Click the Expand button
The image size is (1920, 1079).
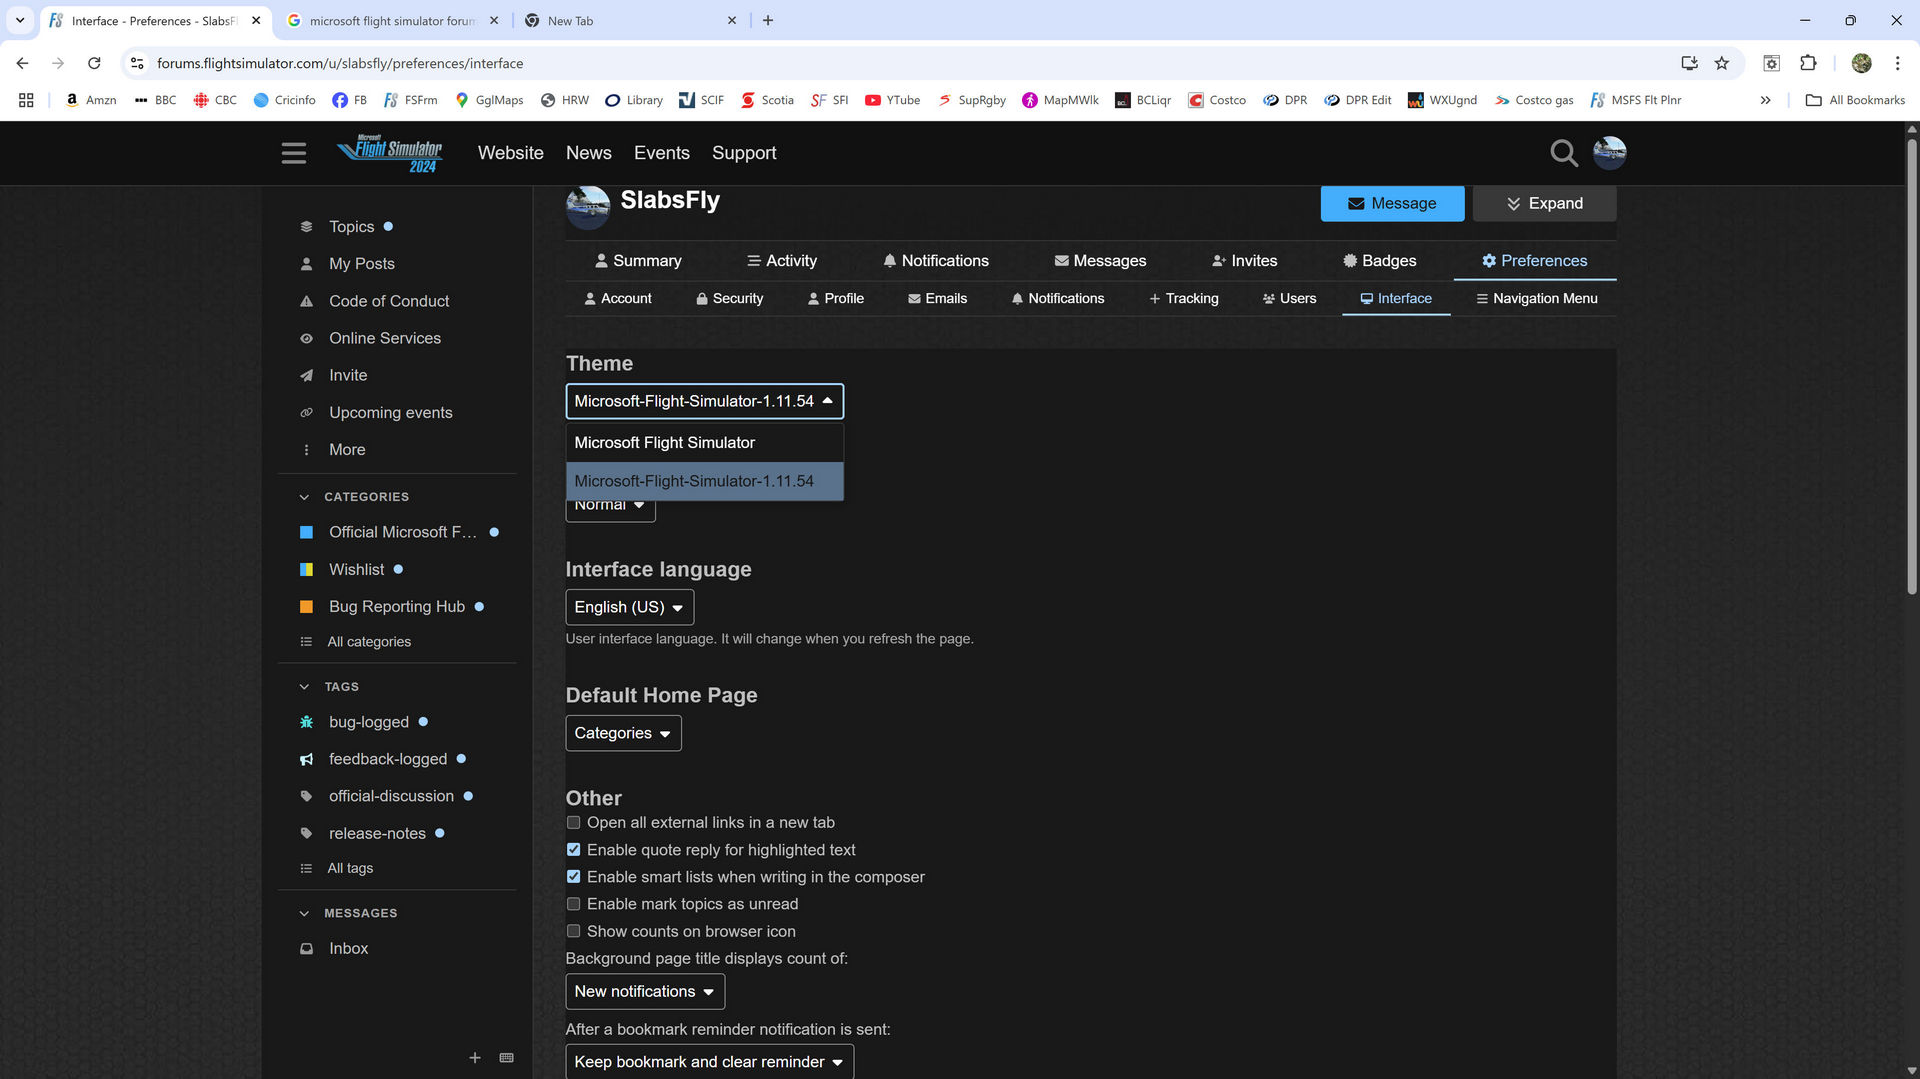1544,203
